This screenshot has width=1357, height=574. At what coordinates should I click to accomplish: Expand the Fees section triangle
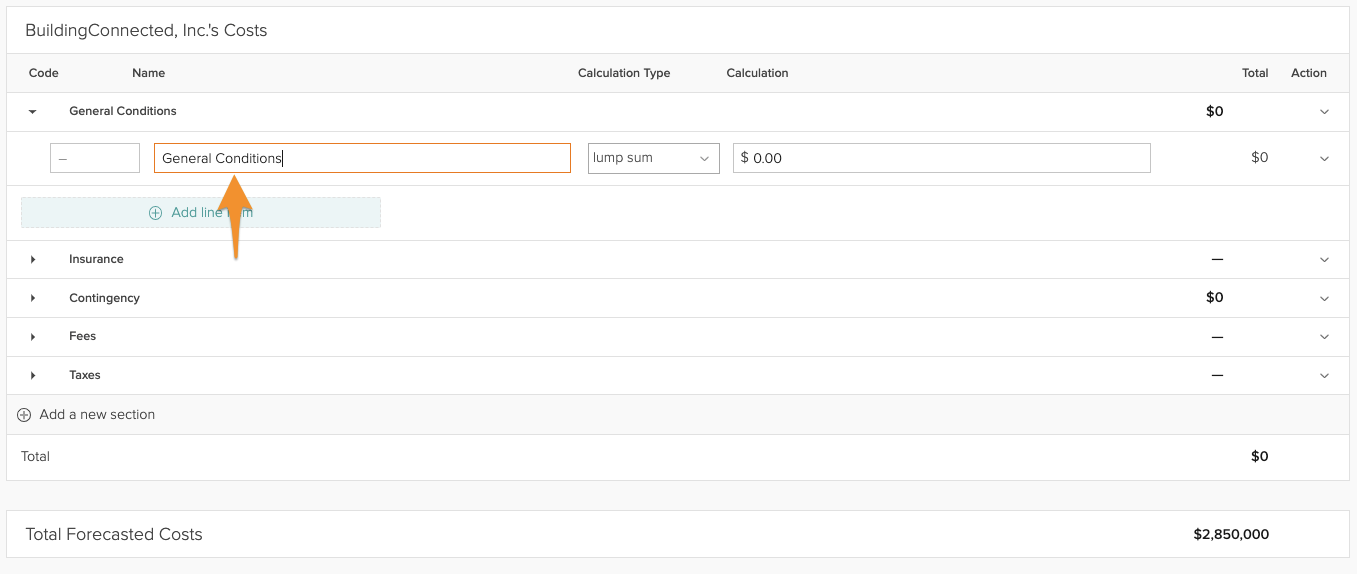pos(33,337)
